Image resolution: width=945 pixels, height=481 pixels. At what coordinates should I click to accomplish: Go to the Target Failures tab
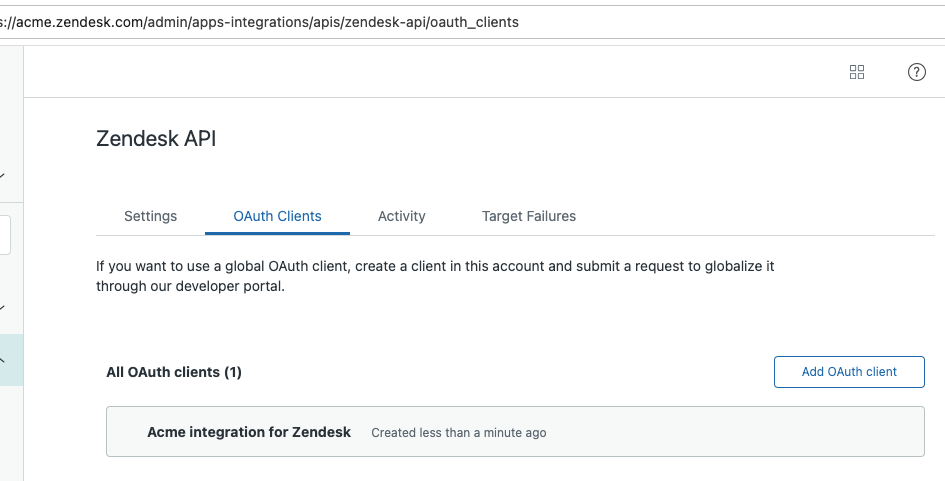[528, 216]
